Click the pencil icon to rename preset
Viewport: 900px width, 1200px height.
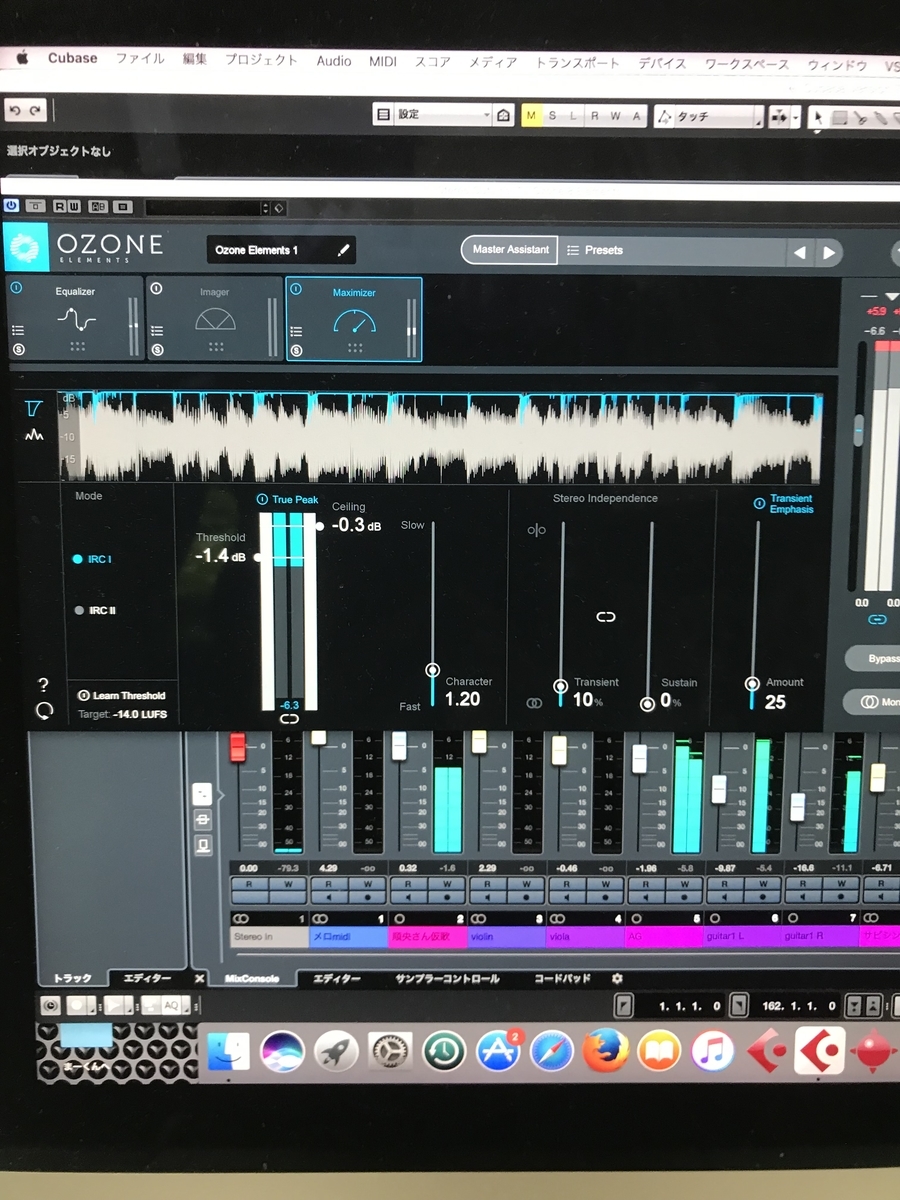343,250
